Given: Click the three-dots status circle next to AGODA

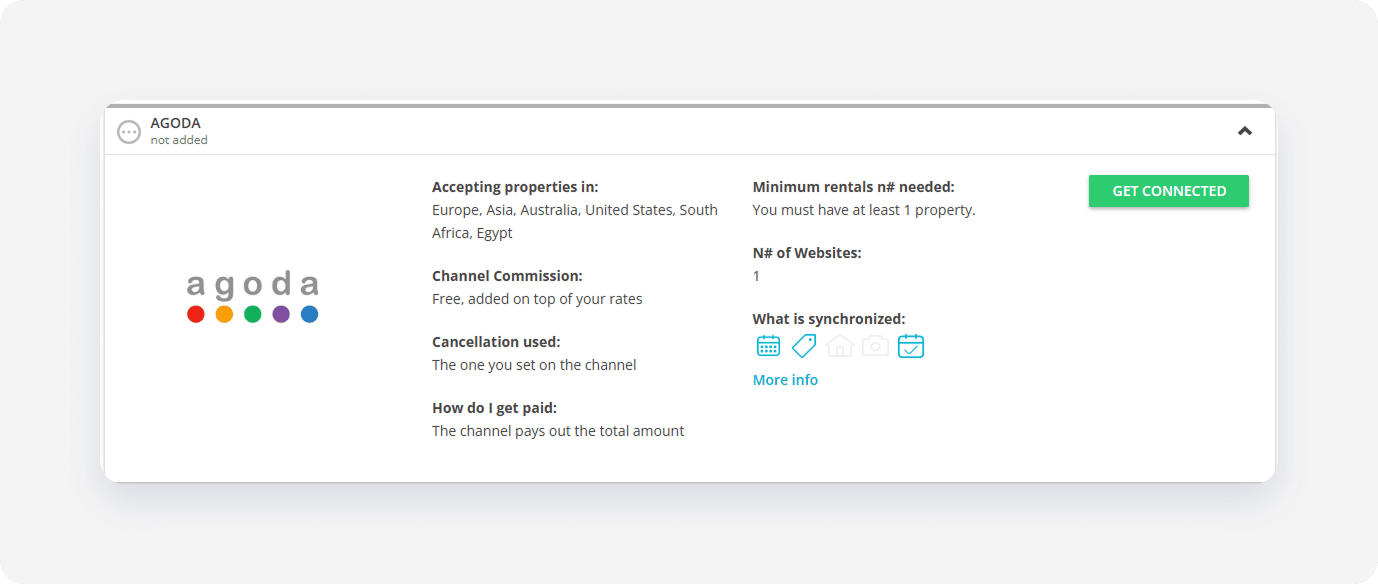Looking at the screenshot, I should click(x=129, y=132).
